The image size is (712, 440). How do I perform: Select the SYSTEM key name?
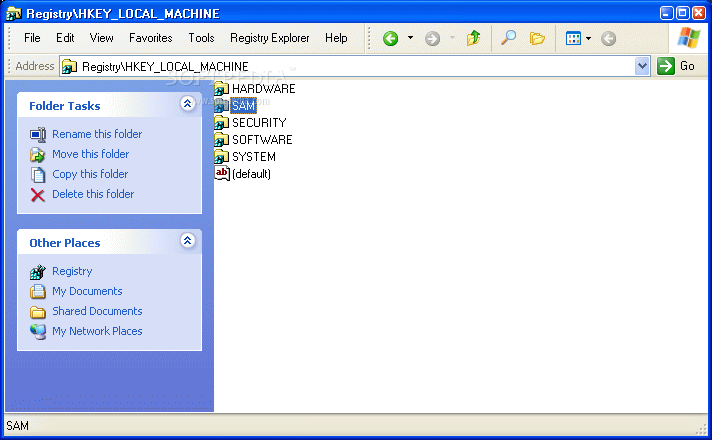point(253,157)
